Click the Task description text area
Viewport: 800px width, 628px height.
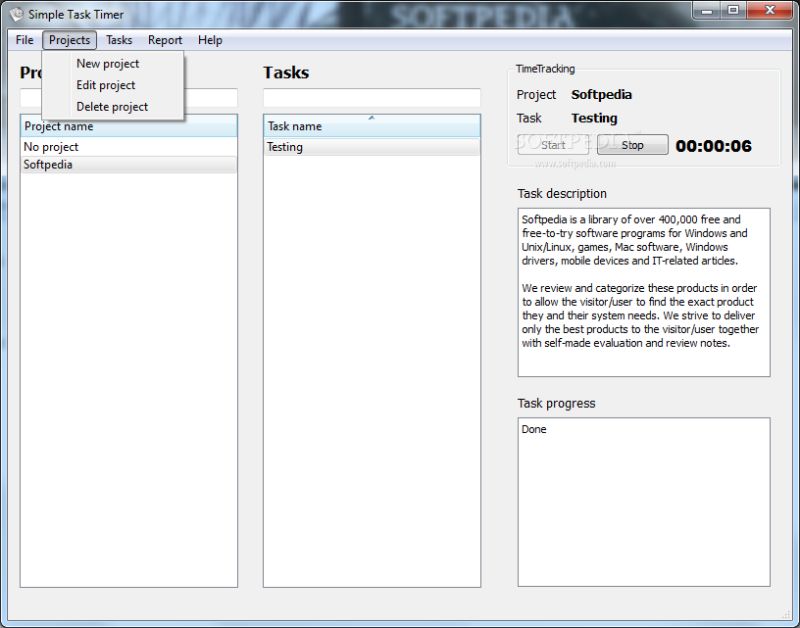tap(643, 290)
